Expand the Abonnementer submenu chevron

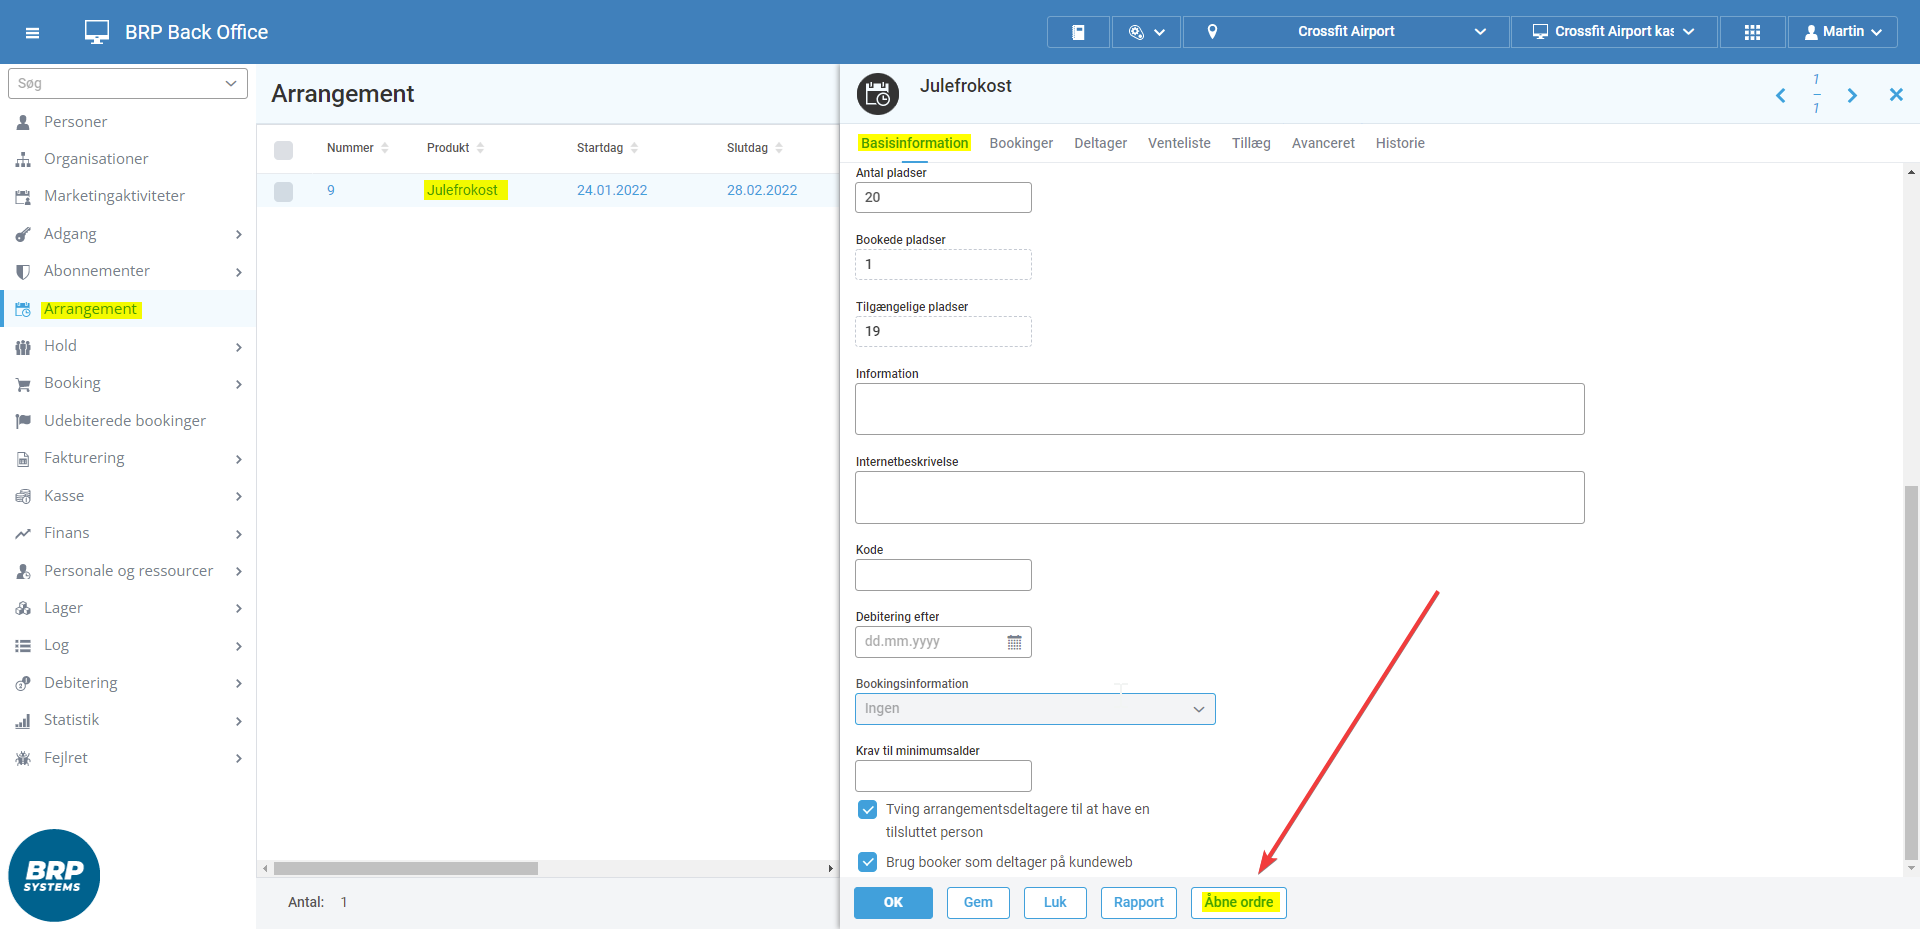point(239,272)
